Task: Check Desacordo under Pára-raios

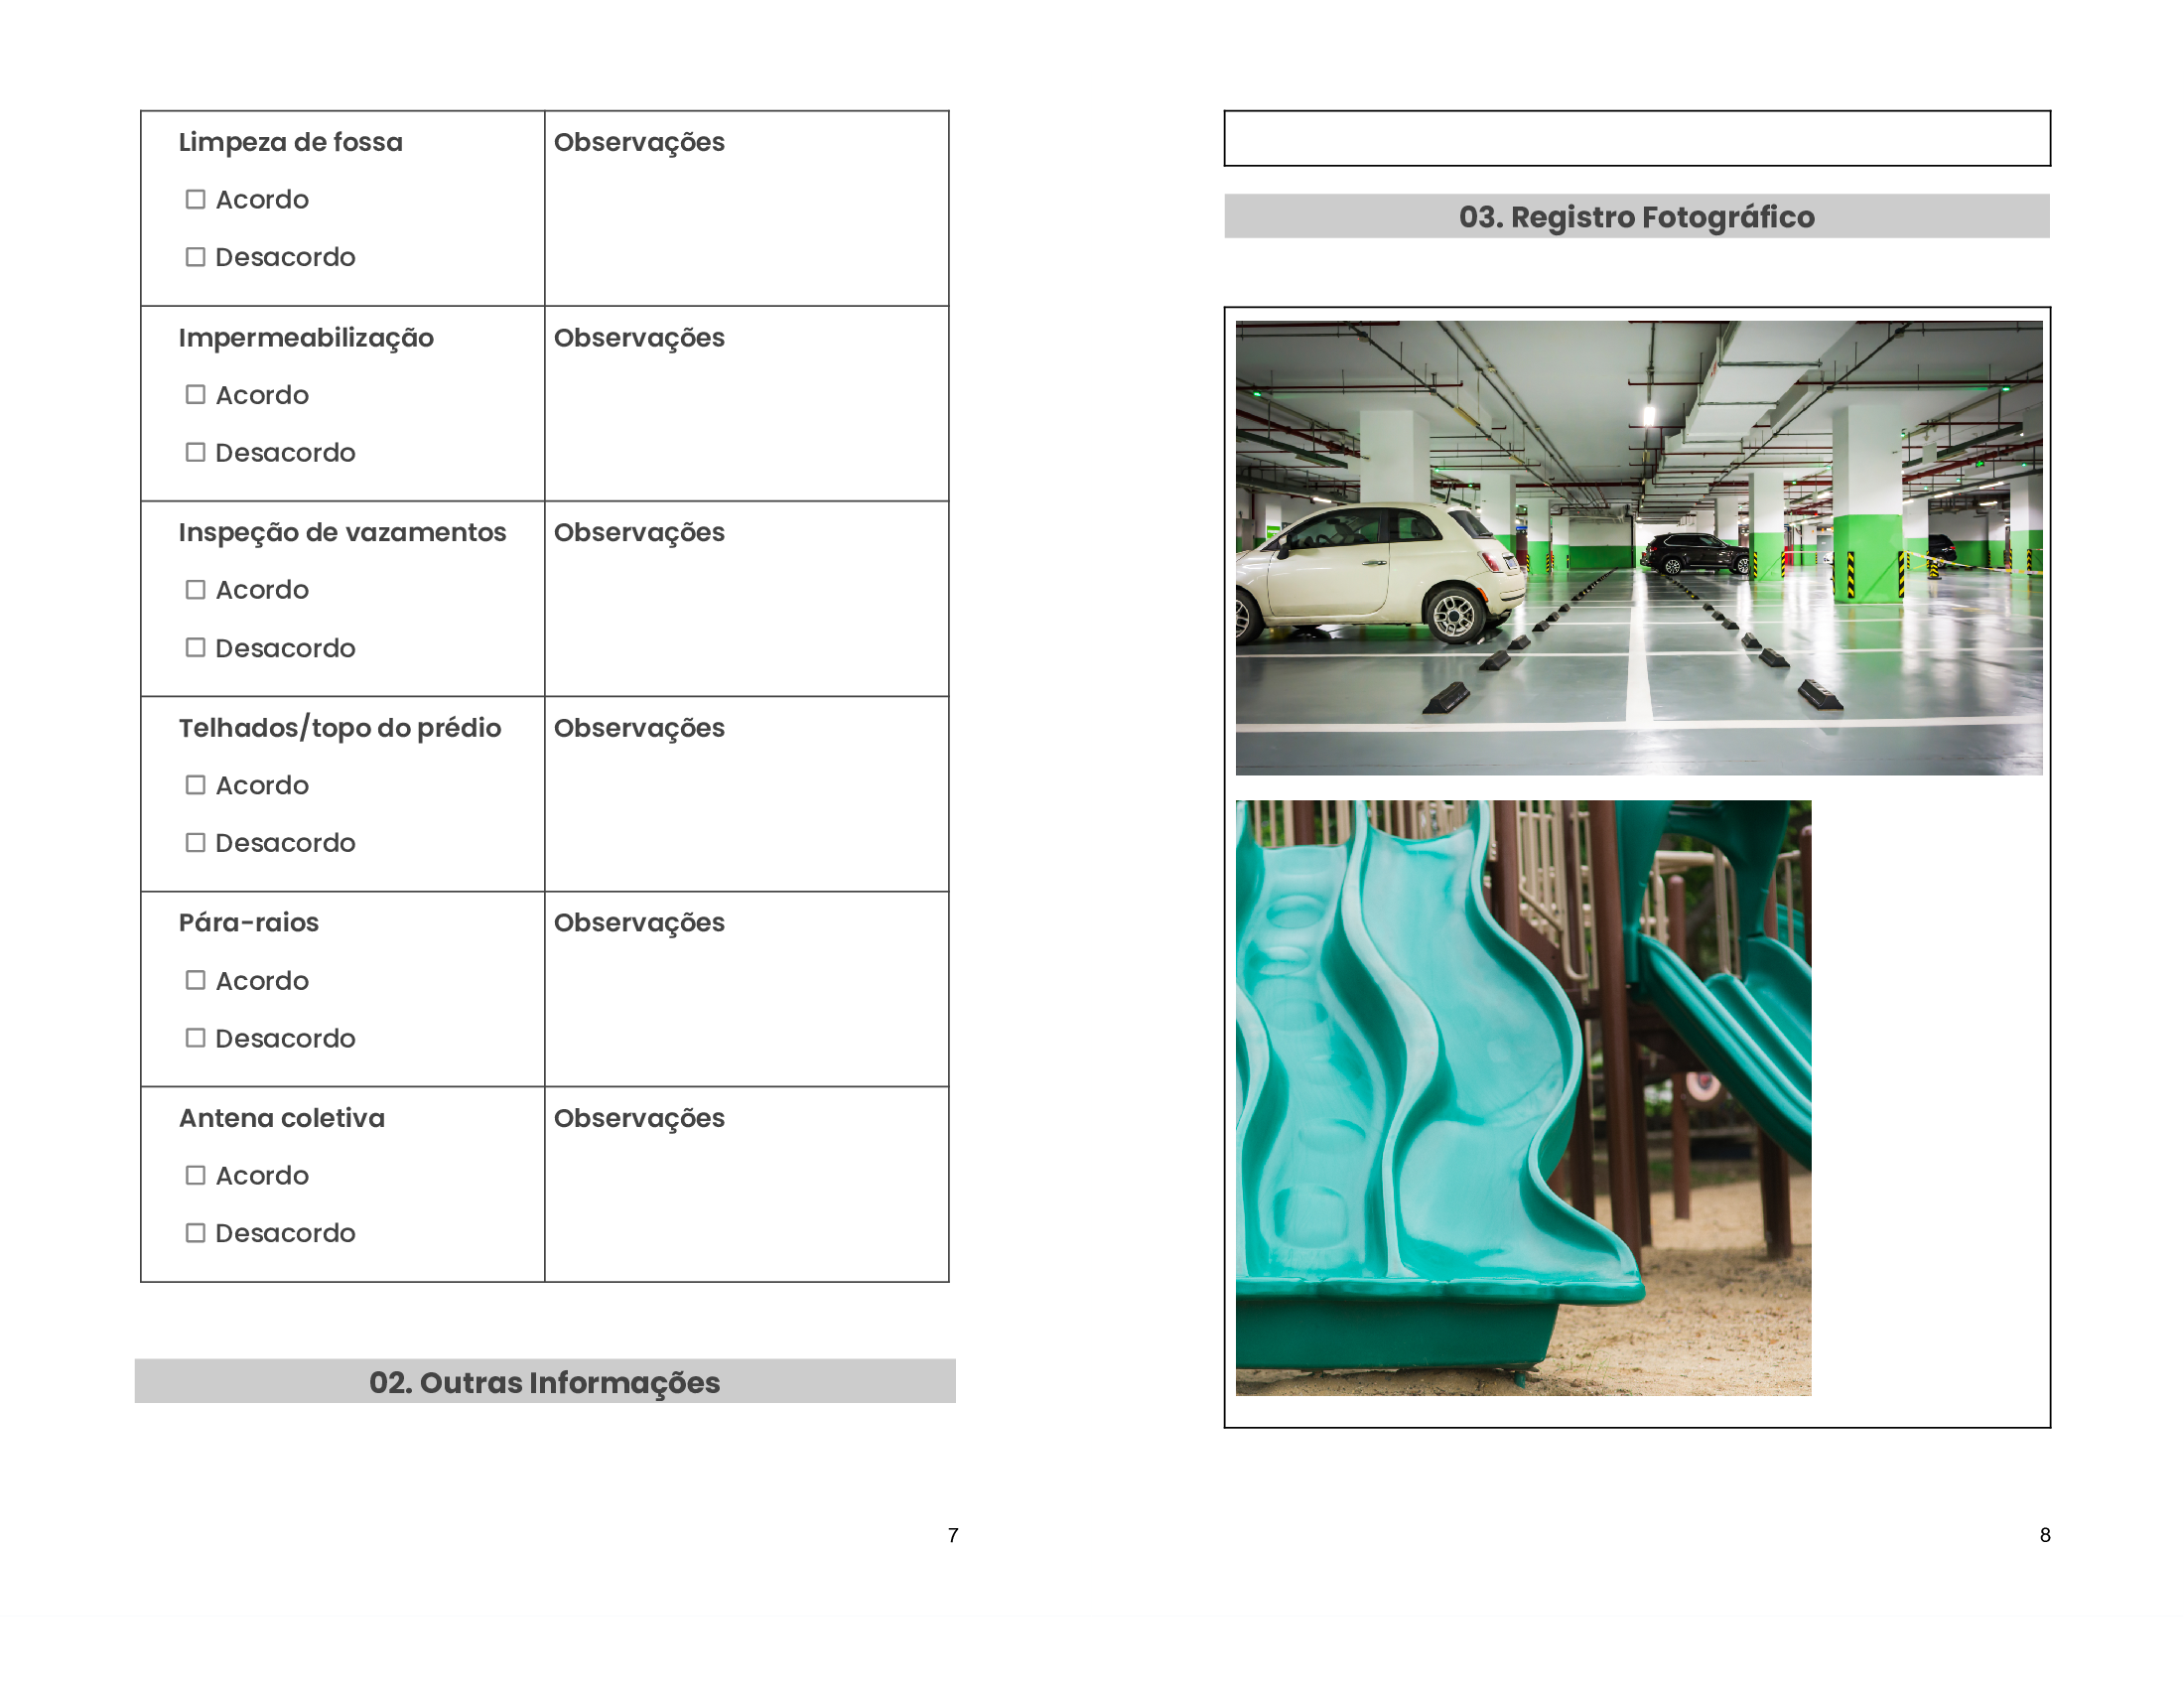Action: pyautogui.click(x=195, y=1038)
